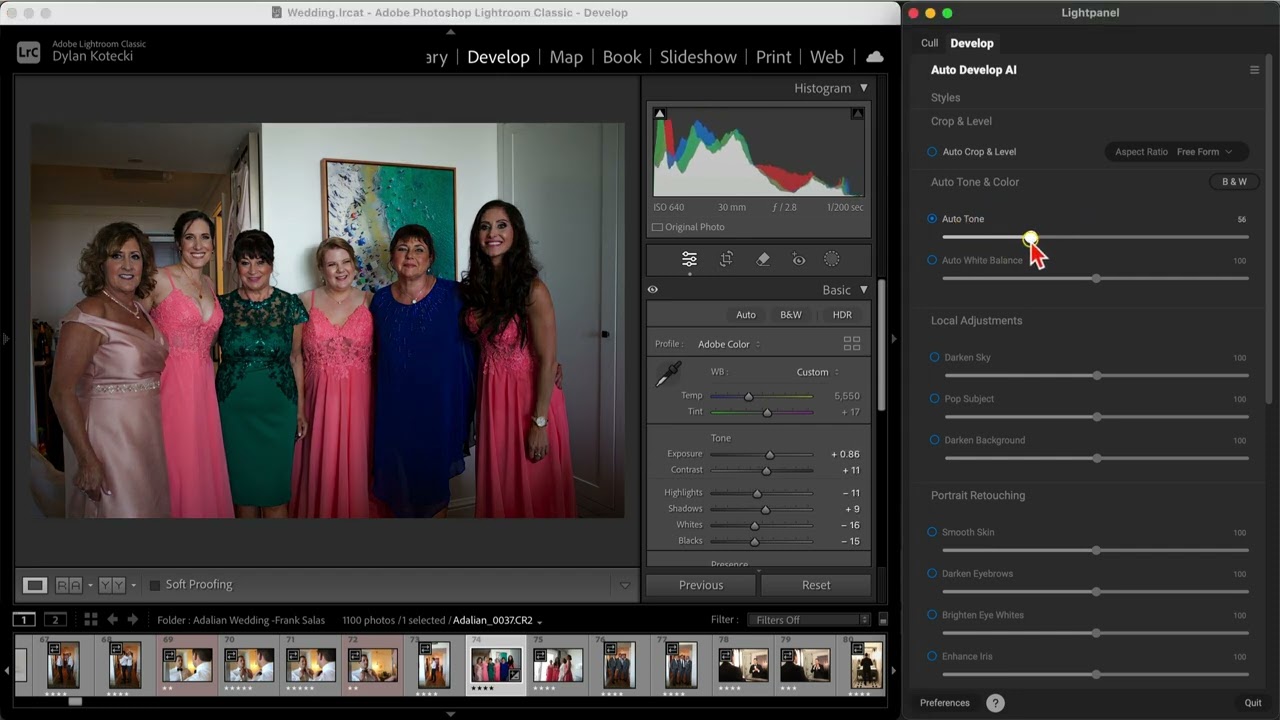Switch to the Web module
This screenshot has height=720, width=1280.
click(x=826, y=57)
